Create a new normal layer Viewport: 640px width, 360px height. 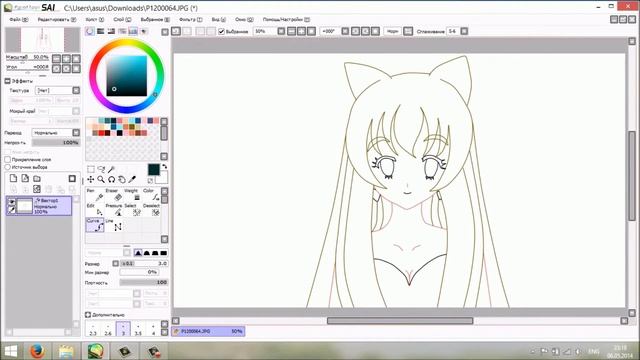(13, 178)
